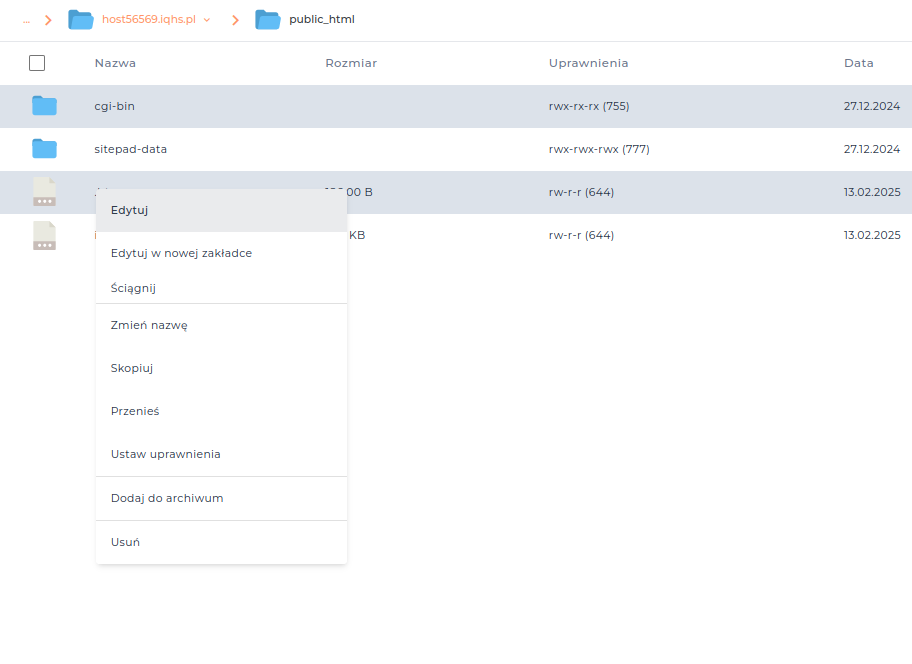
Task: Click the sitepad-data folder icon
Action: pyautogui.click(x=44, y=149)
